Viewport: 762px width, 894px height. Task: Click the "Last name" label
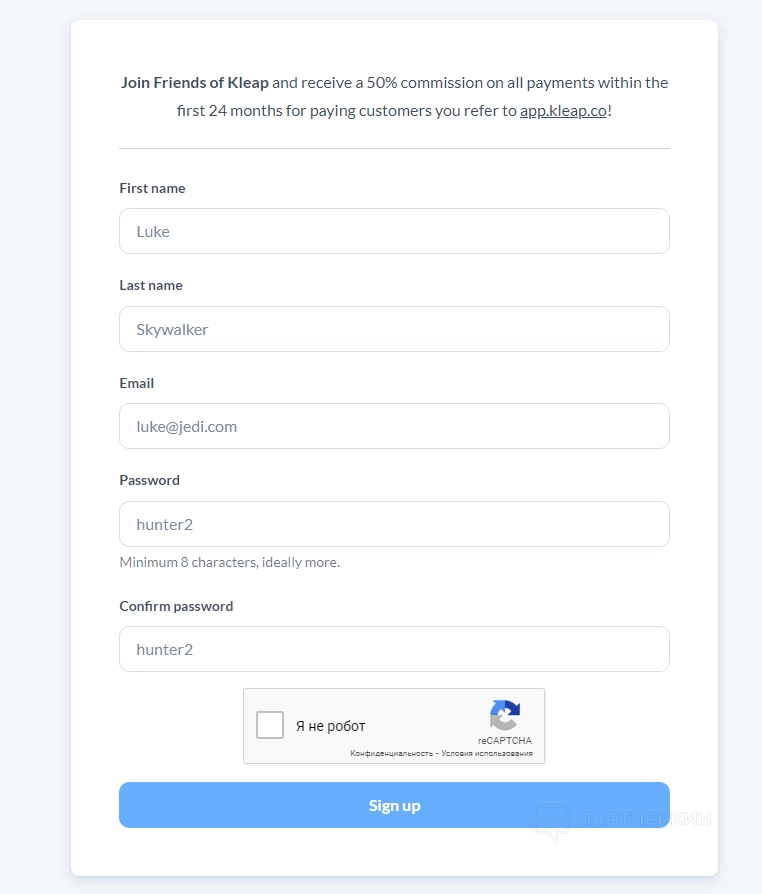pyautogui.click(x=151, y=285)
